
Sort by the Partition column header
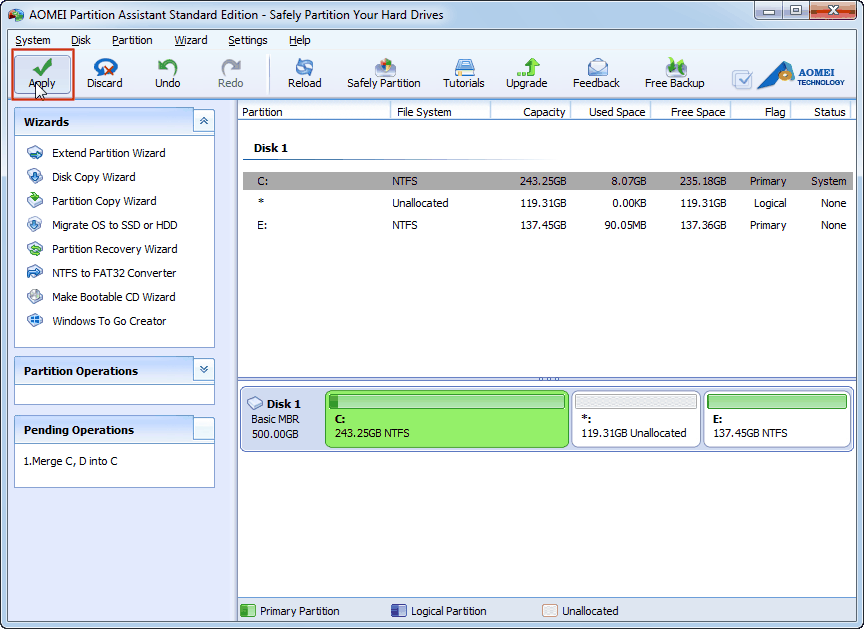click(x=314, y=112)
